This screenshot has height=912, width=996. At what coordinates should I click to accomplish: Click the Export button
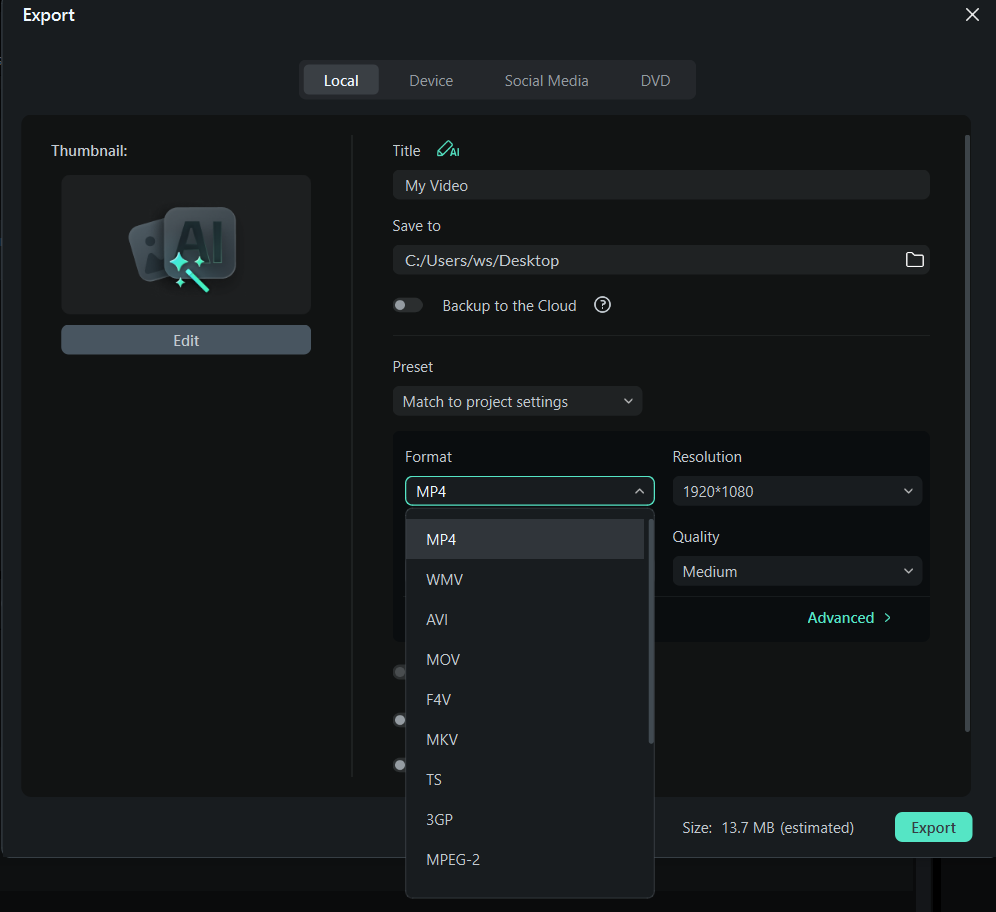(x=933, y=827)
